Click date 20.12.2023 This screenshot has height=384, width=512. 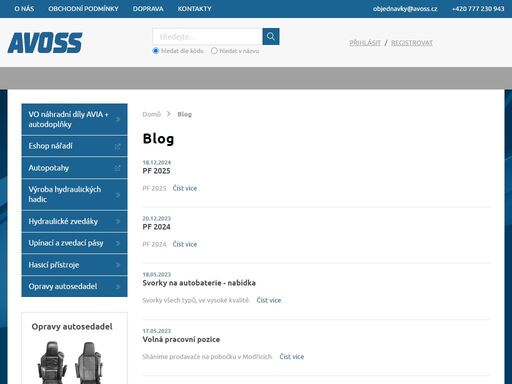pyautogui.click(x=157, y=218)
